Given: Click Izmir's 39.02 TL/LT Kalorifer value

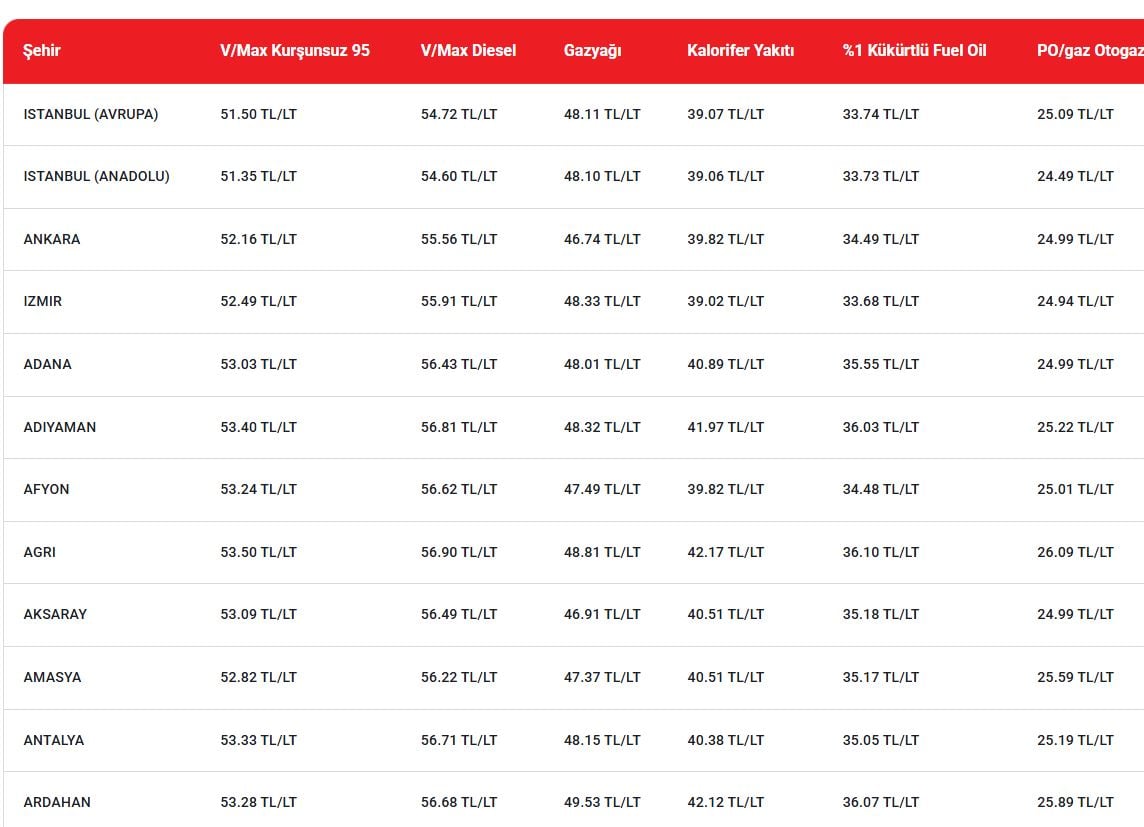Looking at the screenshot, I should [x=725, y=301].
